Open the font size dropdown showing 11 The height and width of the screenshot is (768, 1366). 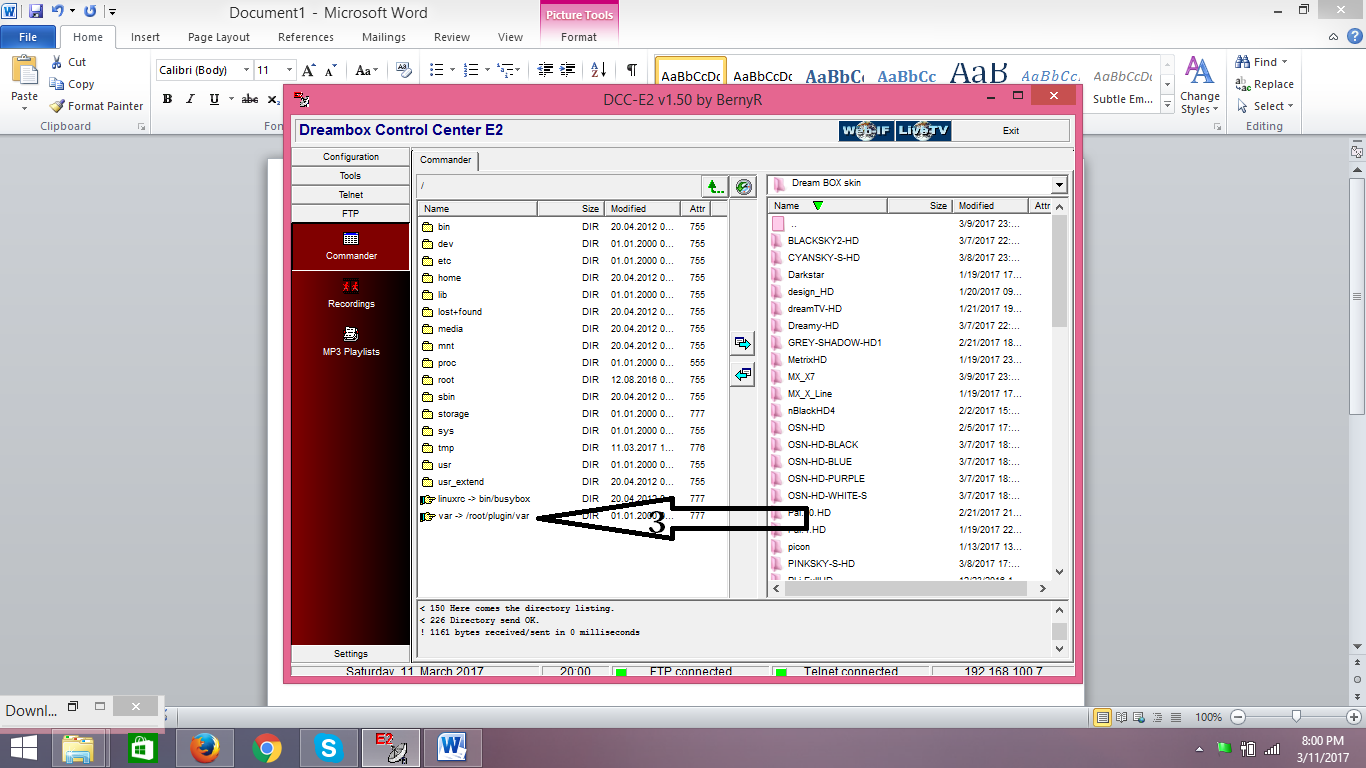point(289,70)
